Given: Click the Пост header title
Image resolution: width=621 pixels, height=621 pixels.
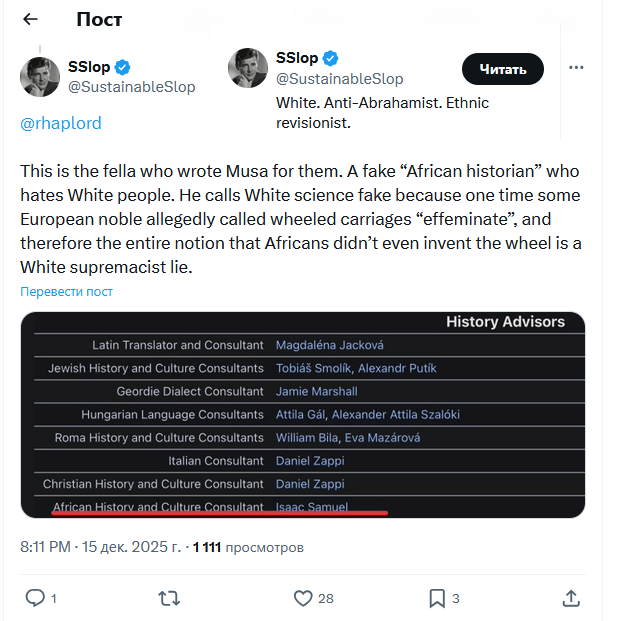Looking at the screenshot, I should click(99, 19).
